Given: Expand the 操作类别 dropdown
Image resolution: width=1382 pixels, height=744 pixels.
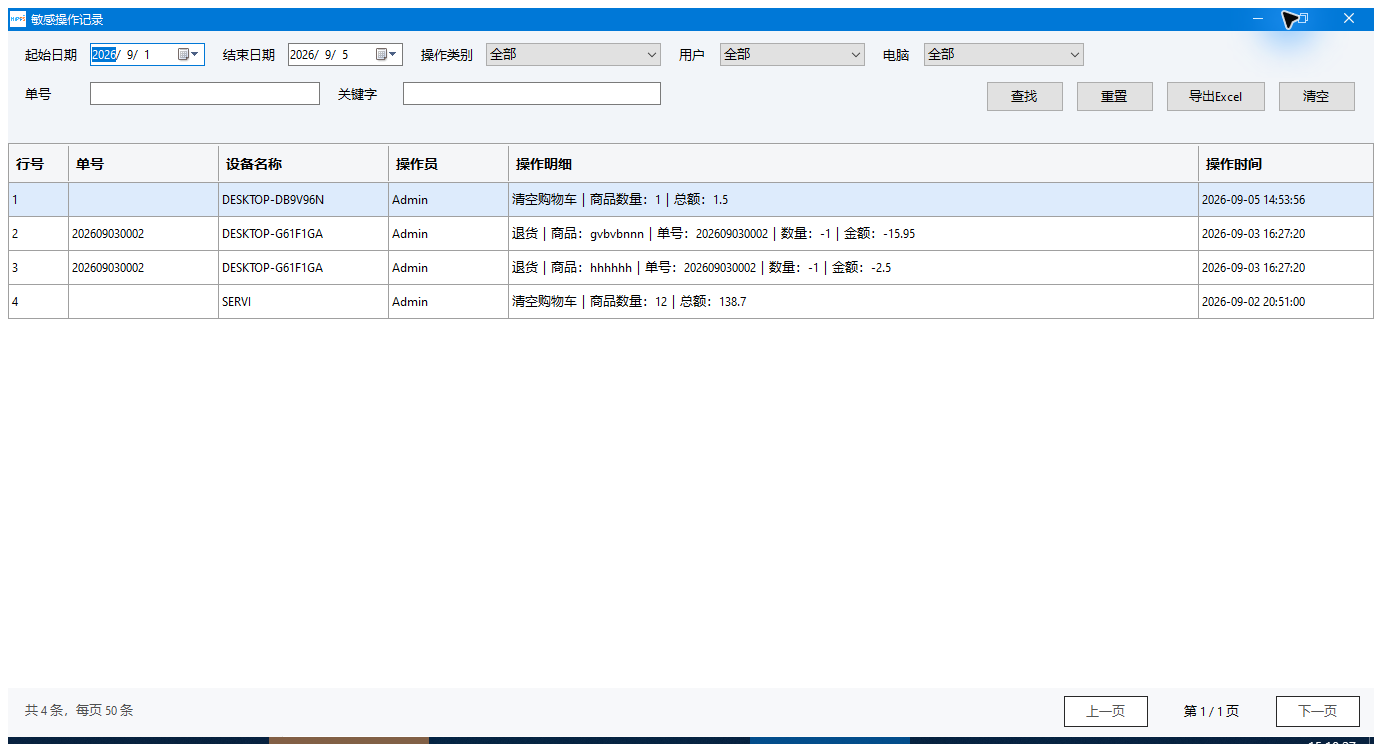Looking at the screenshot, I should [x=573, y=55].
